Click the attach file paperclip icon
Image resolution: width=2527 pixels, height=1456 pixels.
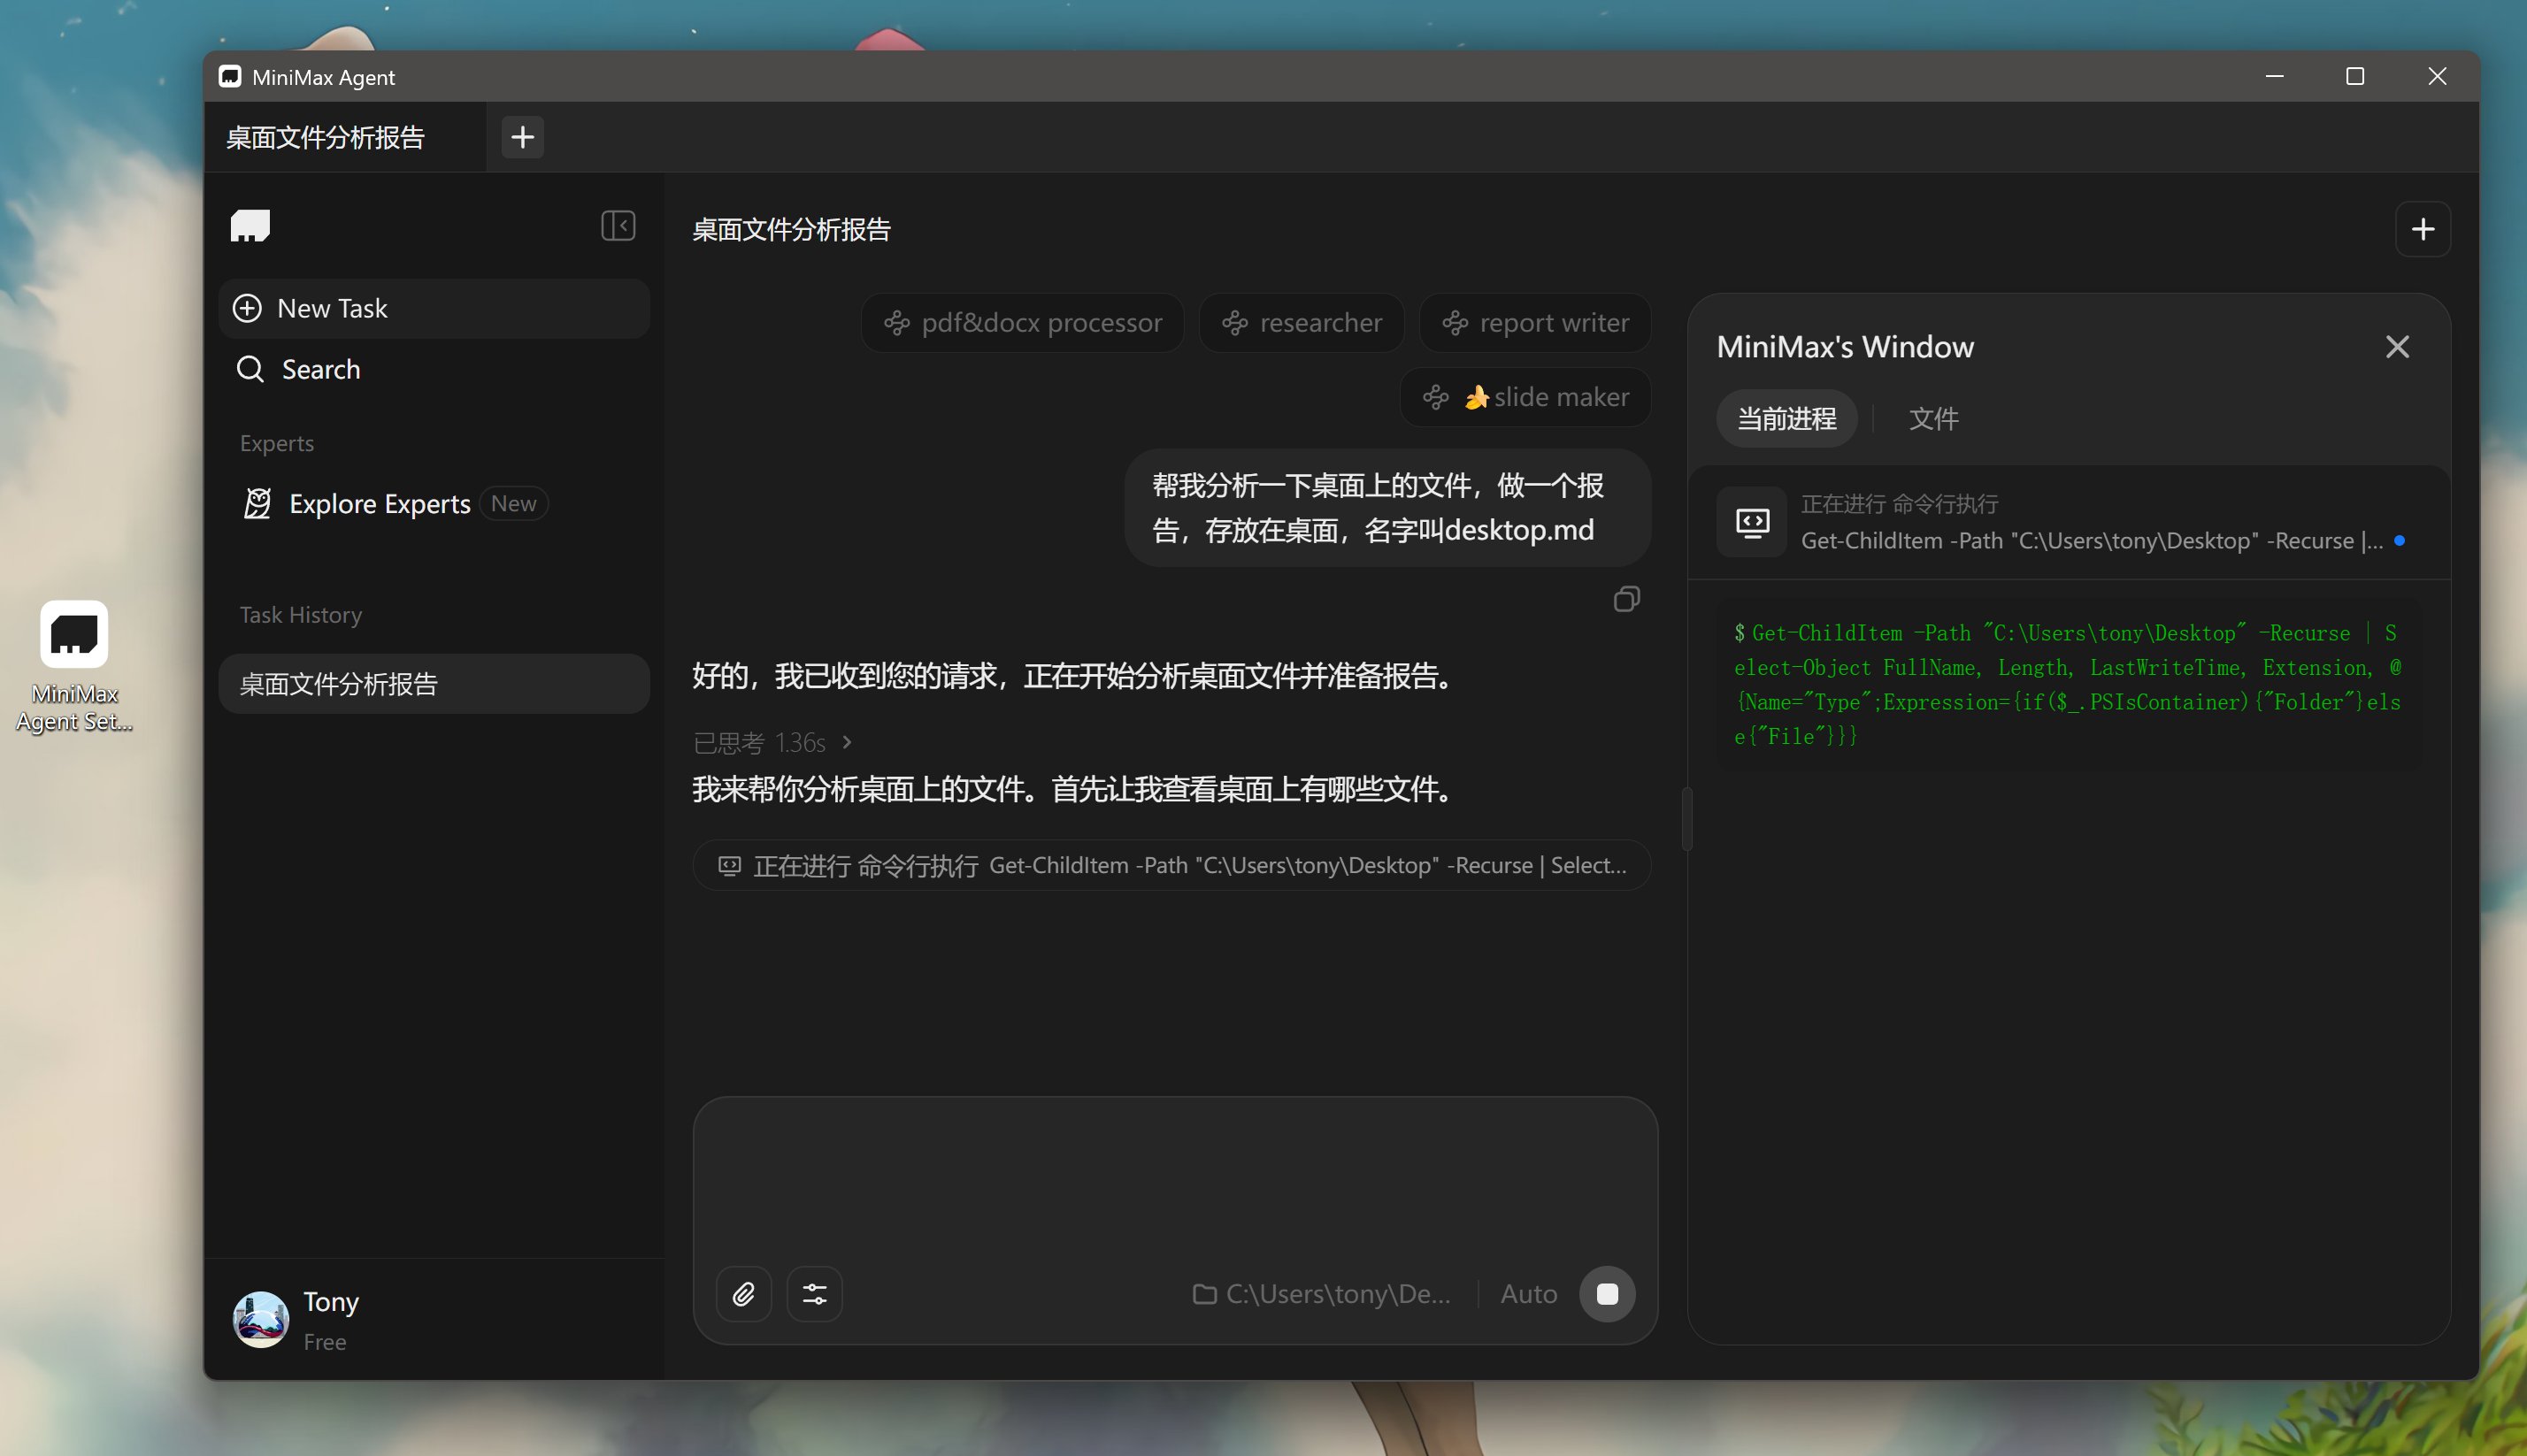743,1294
